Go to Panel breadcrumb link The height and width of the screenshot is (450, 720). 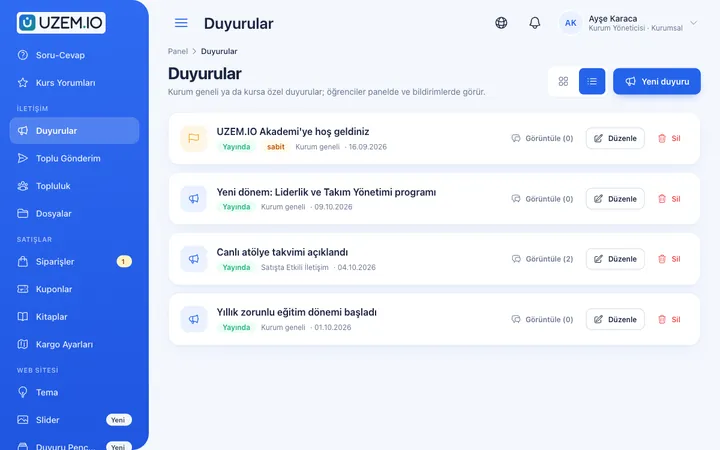[x=178, y=51]
